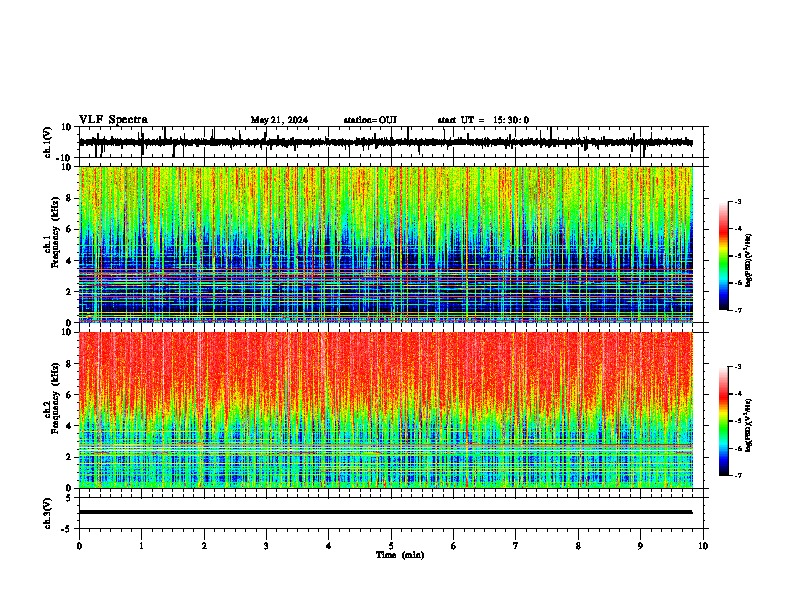Click time axis tick label "1"
Screen dimensions: 792x612
click(x=141, y=546)
